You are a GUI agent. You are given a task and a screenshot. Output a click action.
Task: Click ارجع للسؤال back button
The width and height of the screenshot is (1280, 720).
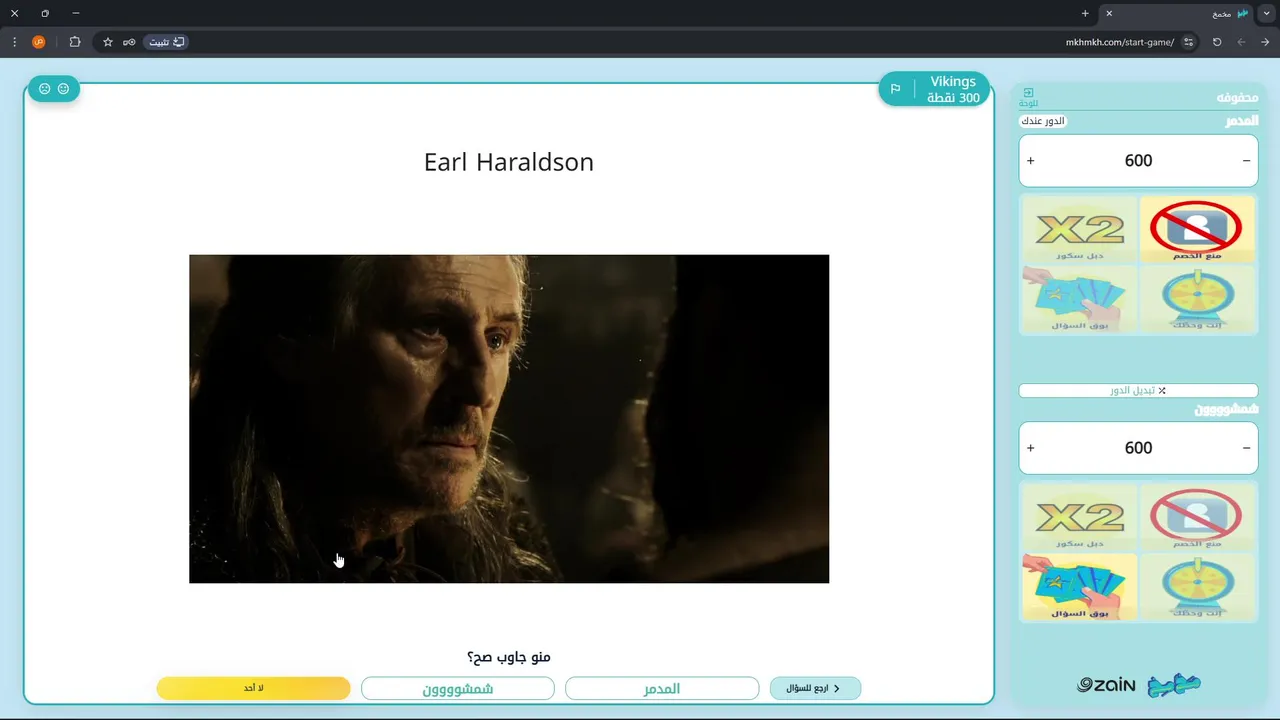coord(815,688)
